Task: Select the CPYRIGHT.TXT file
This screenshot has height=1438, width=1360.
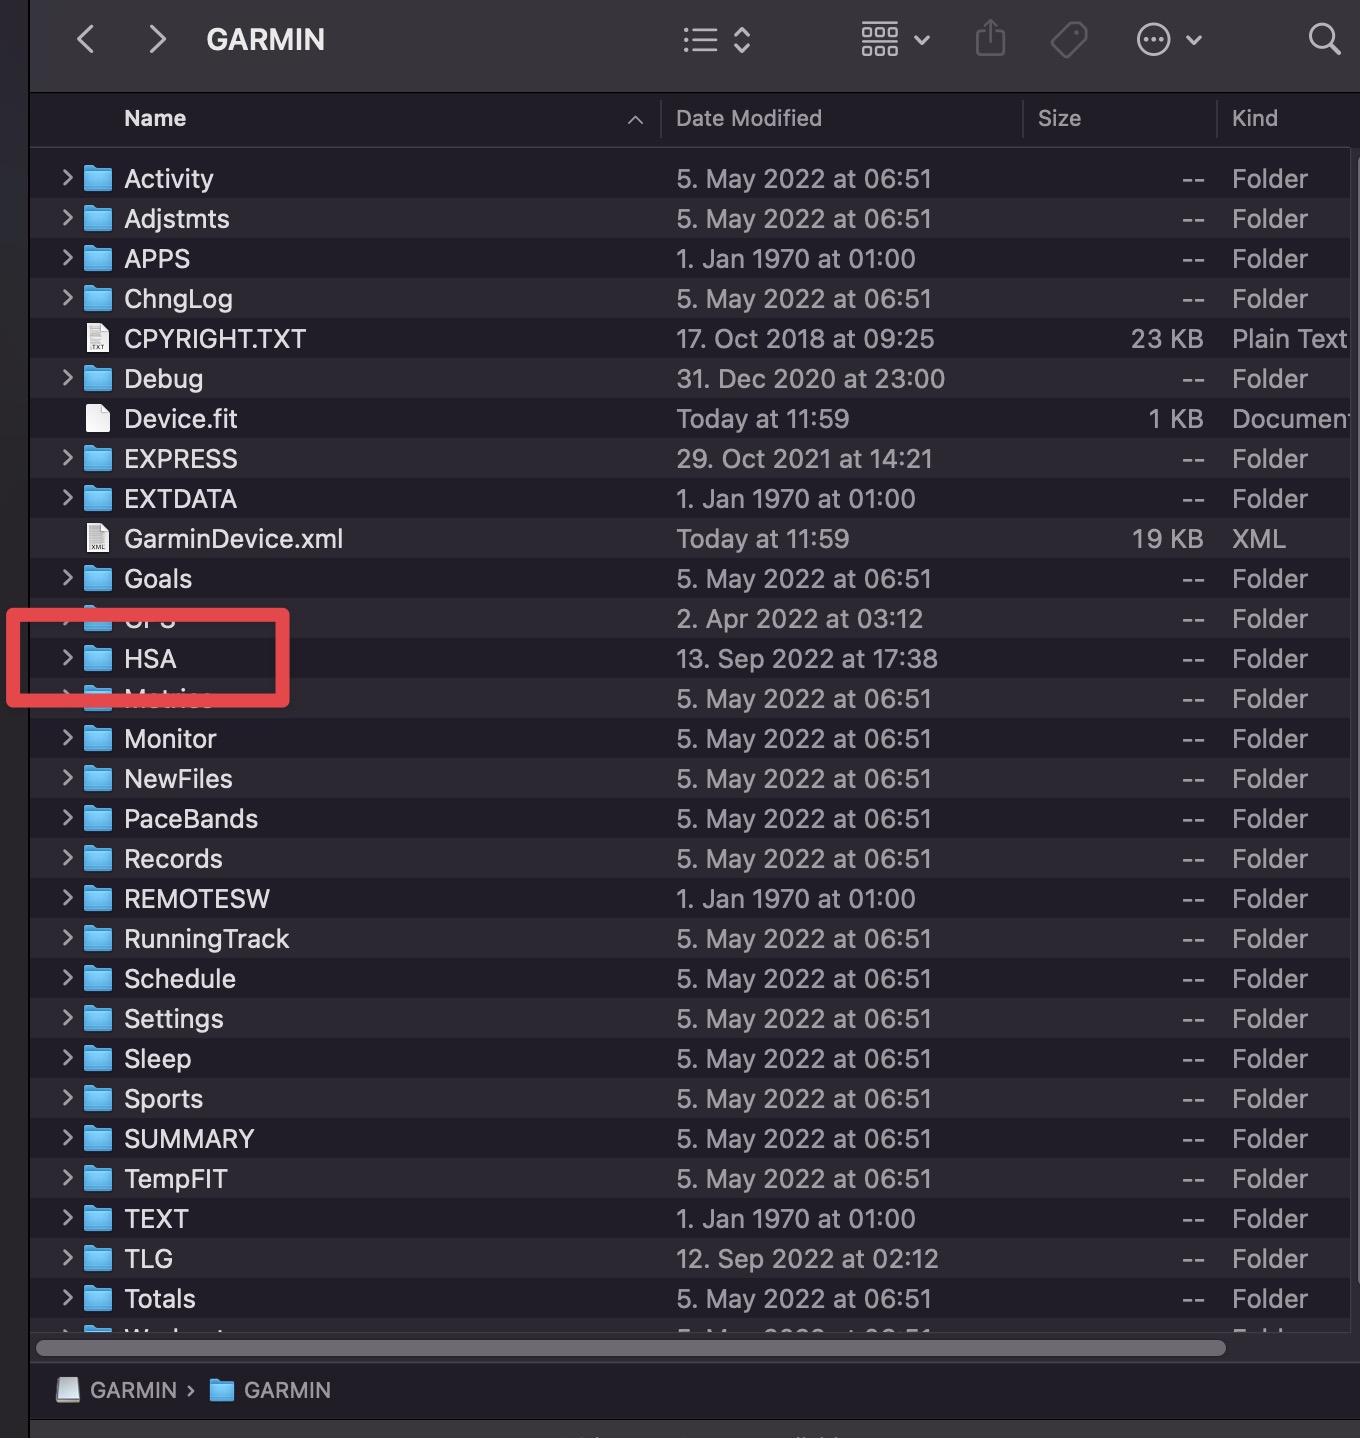Action: [215, 338]
